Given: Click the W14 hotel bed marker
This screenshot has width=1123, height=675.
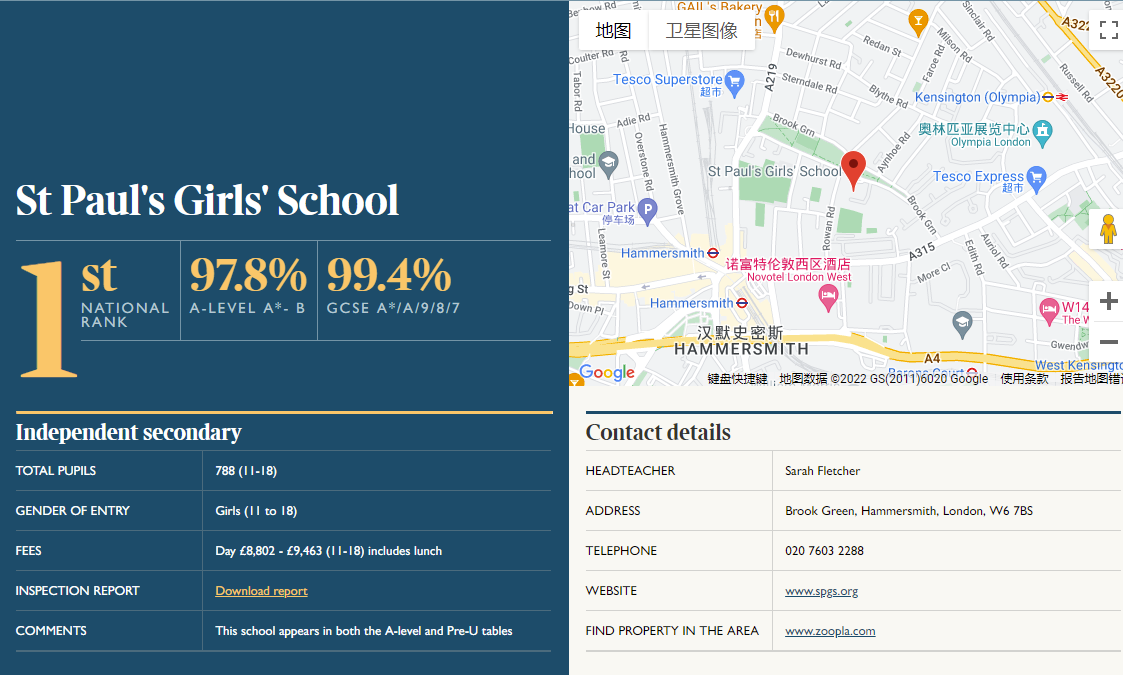Looking at the screenshot, I should coord(1049,310).
